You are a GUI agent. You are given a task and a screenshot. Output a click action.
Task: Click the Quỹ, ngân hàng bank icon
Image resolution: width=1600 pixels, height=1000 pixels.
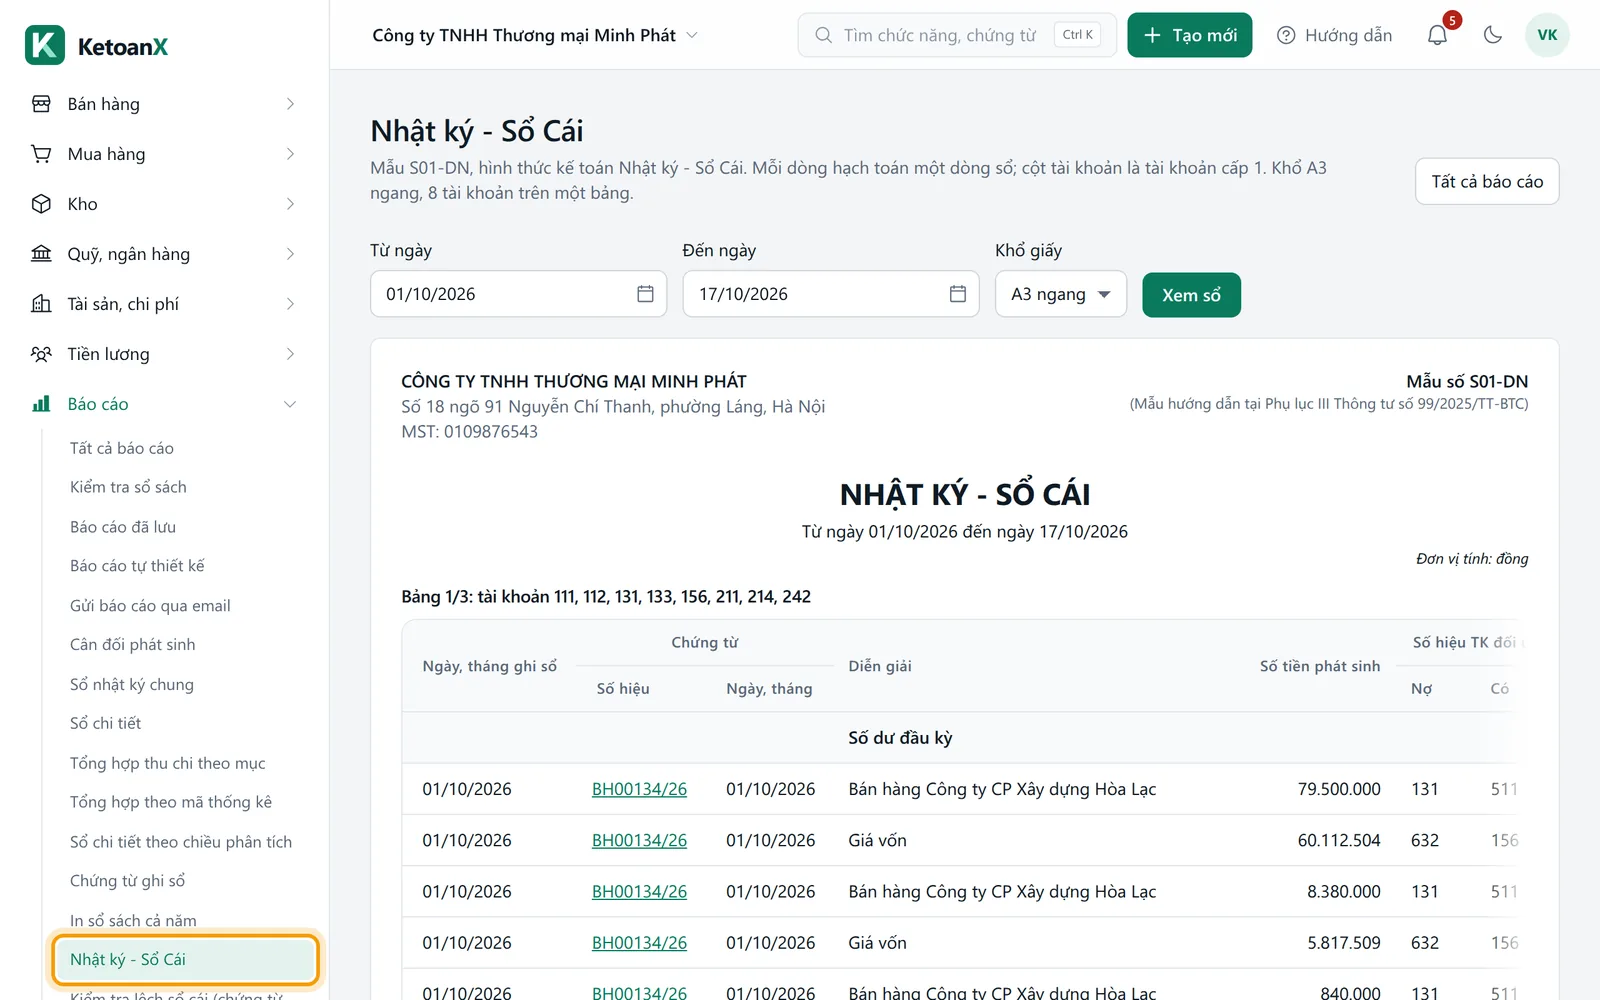click(x=41, y=254)
